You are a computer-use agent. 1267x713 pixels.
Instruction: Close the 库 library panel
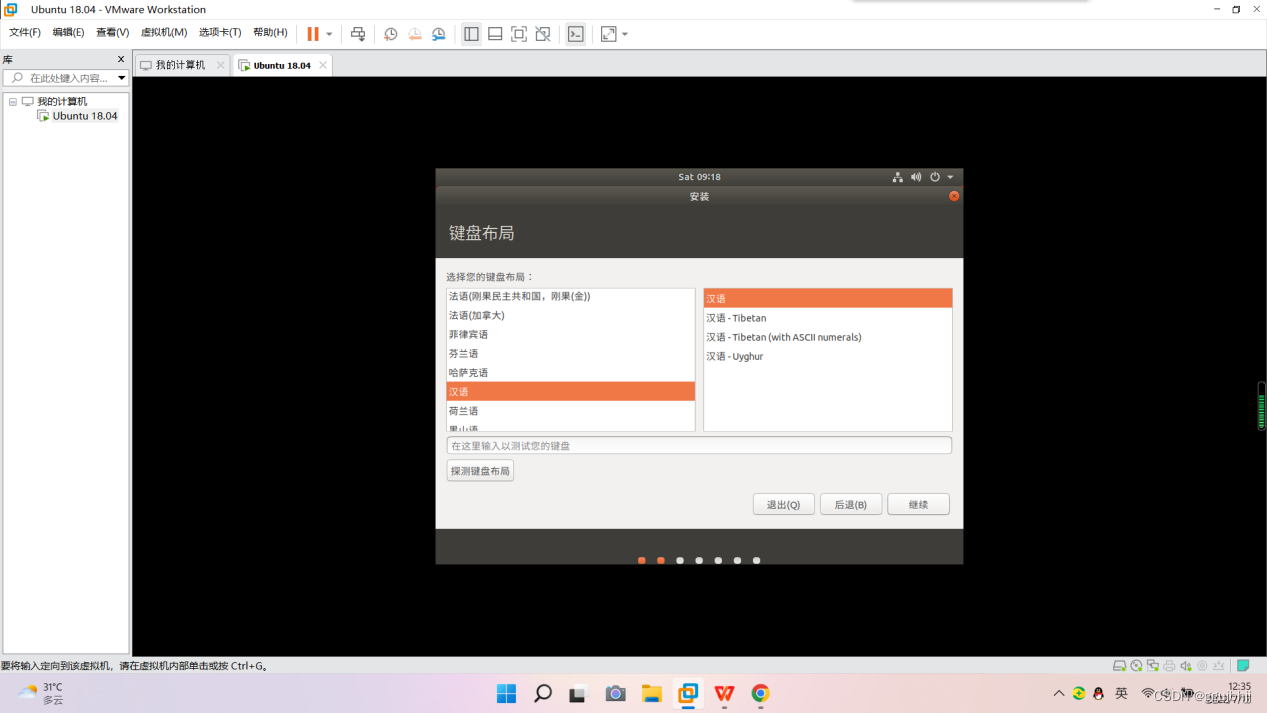click(121, 59)
